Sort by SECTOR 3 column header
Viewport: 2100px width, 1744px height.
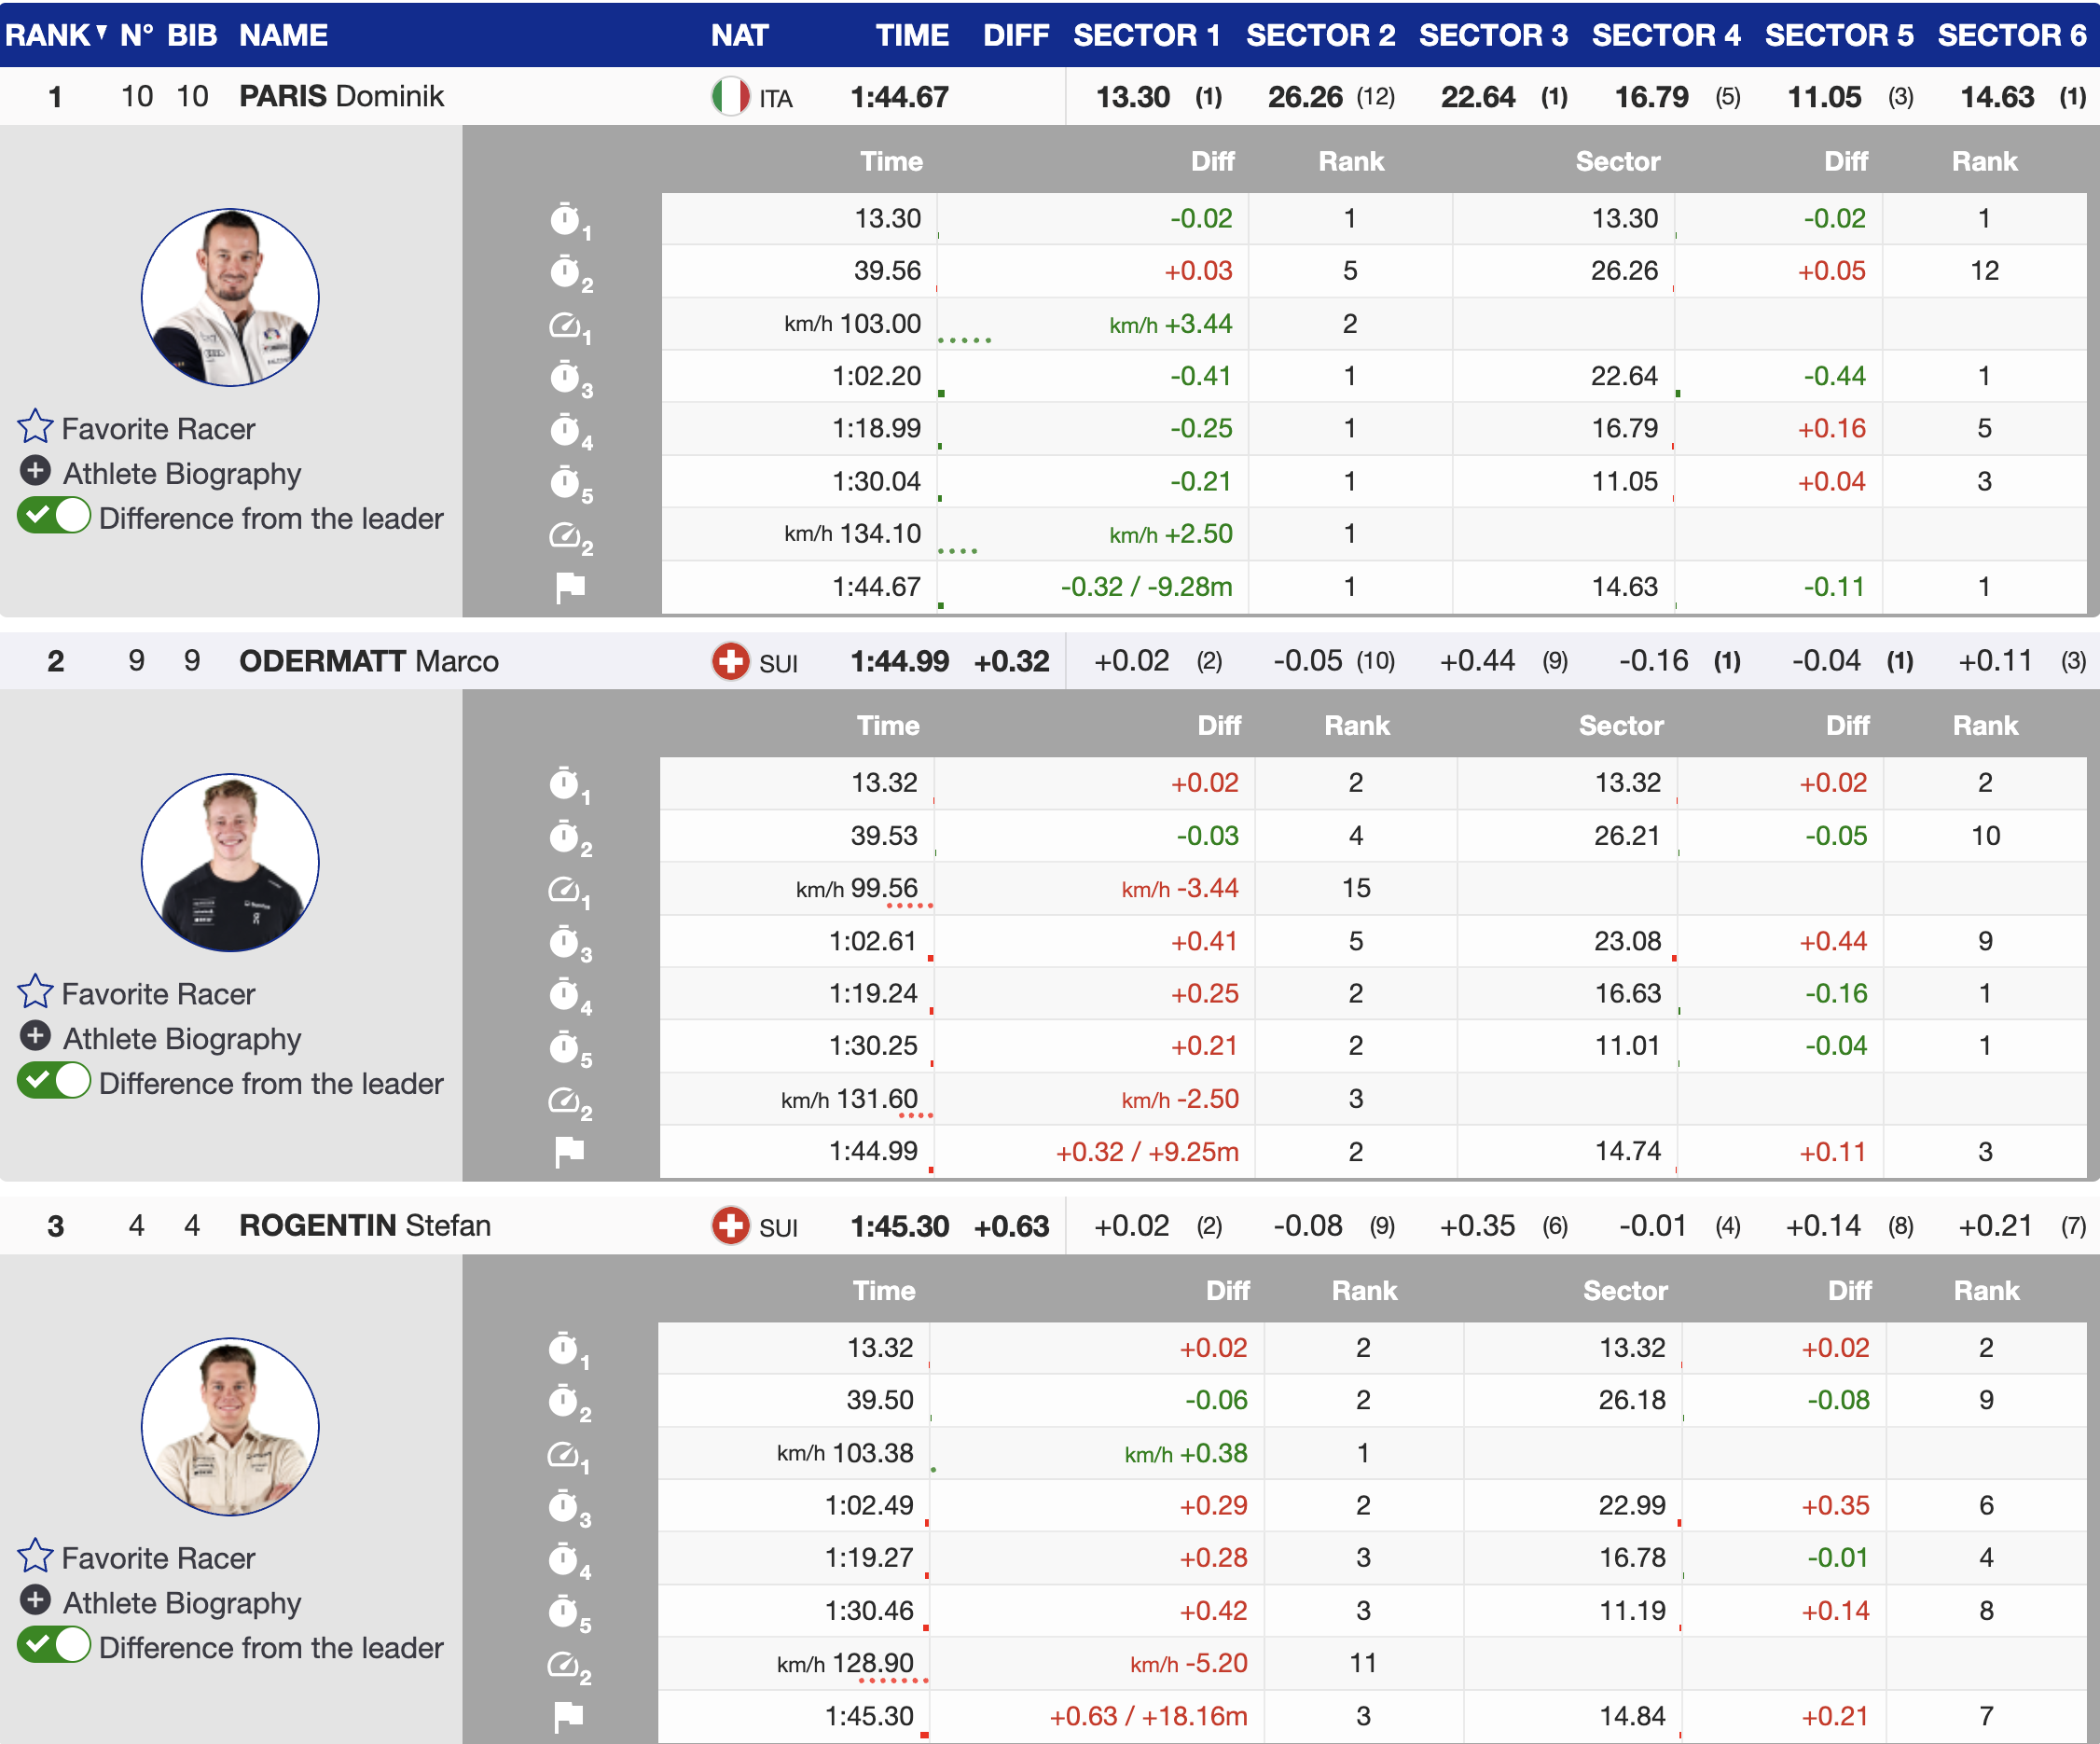1492,35
